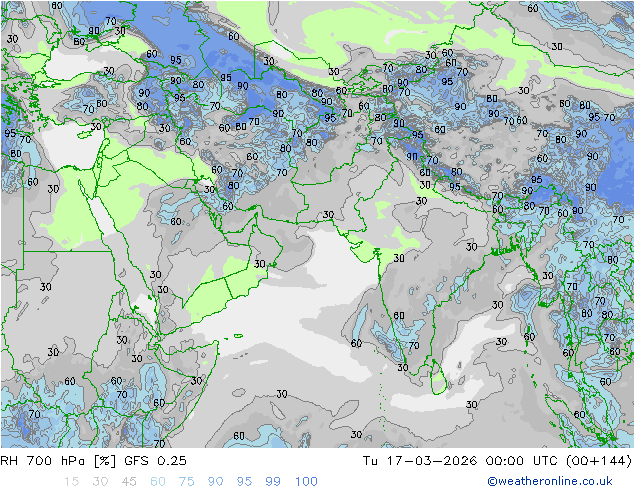Select the legend value 45

coord(129,482)
